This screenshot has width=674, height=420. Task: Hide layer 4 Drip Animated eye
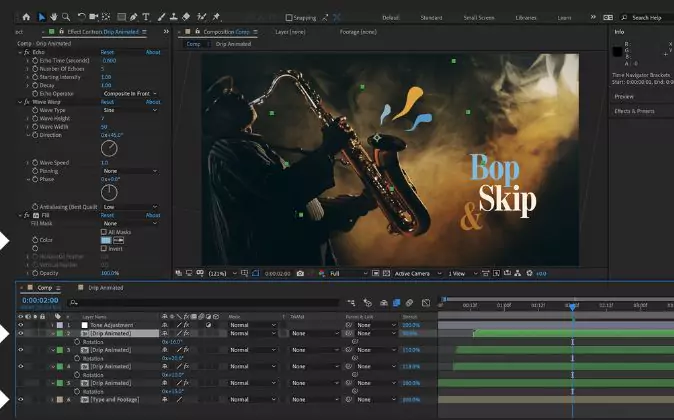(21, 366)
